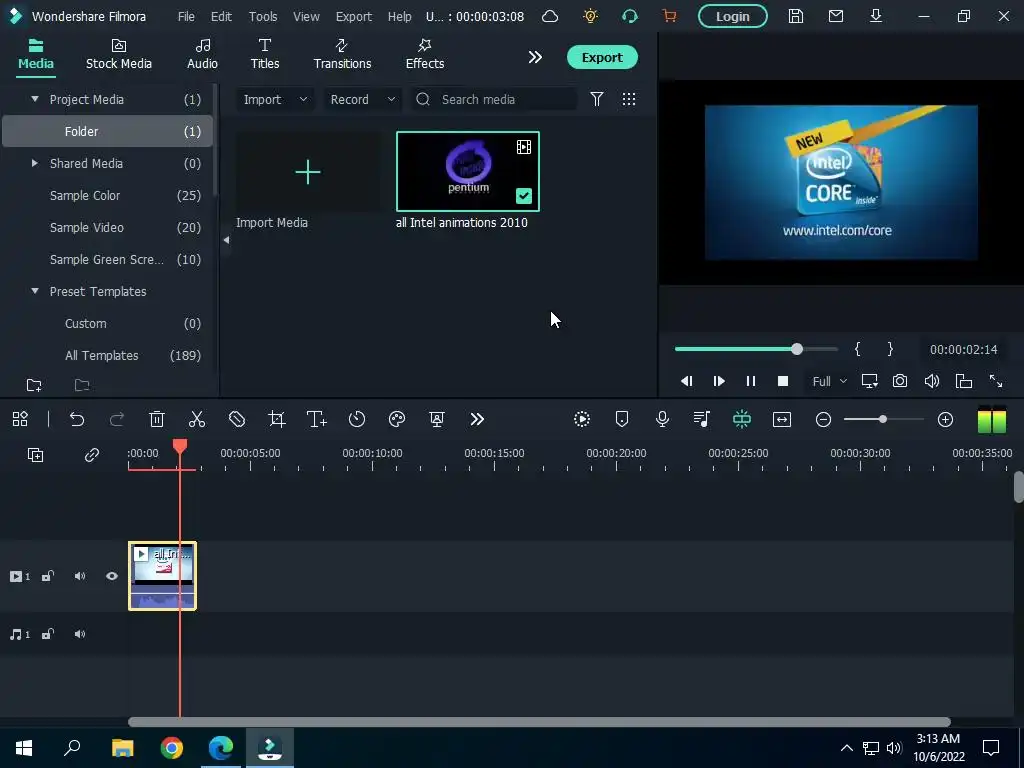Click the Green Screen keying icon

pos(437,419)
